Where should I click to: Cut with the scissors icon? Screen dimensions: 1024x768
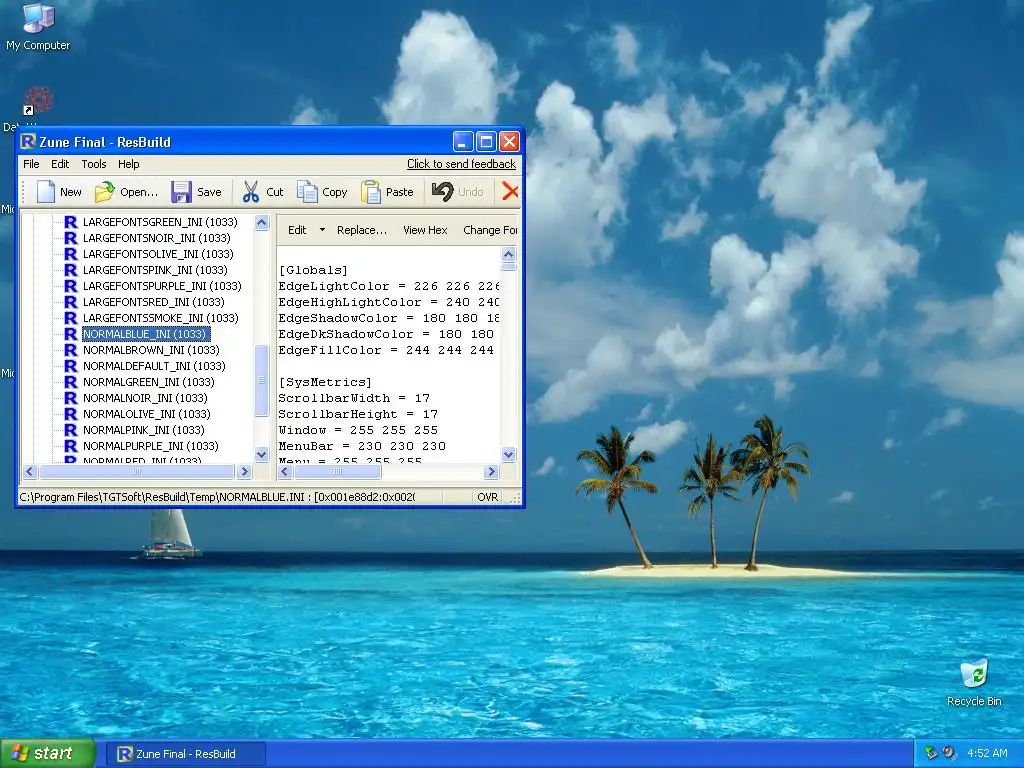click(250, 192)
